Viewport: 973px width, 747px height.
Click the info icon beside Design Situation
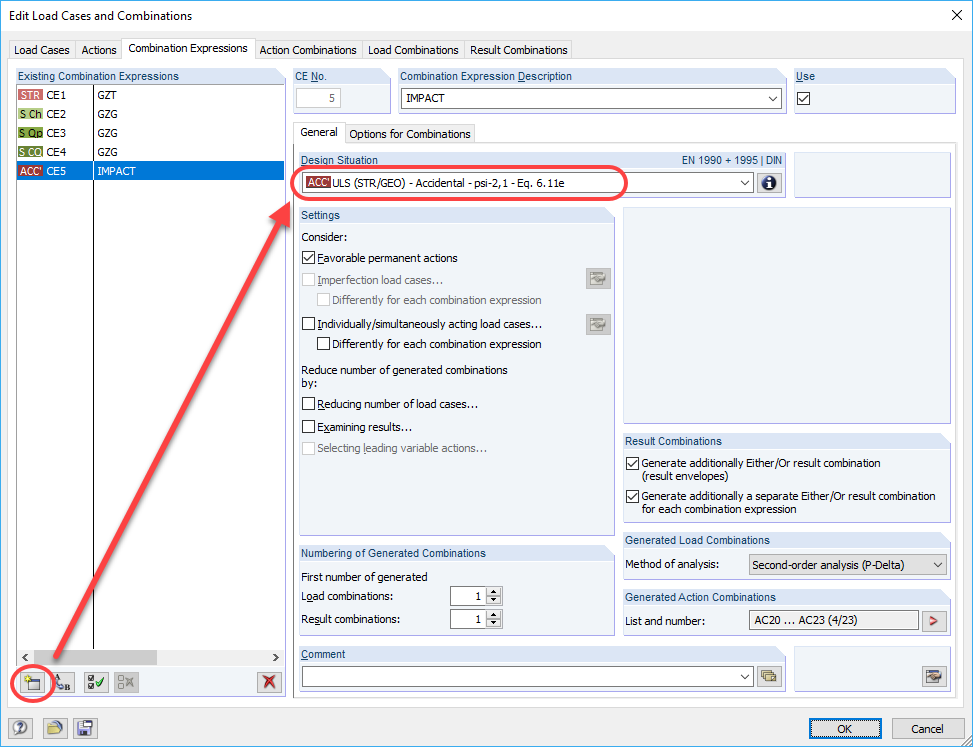pos(769,182)
